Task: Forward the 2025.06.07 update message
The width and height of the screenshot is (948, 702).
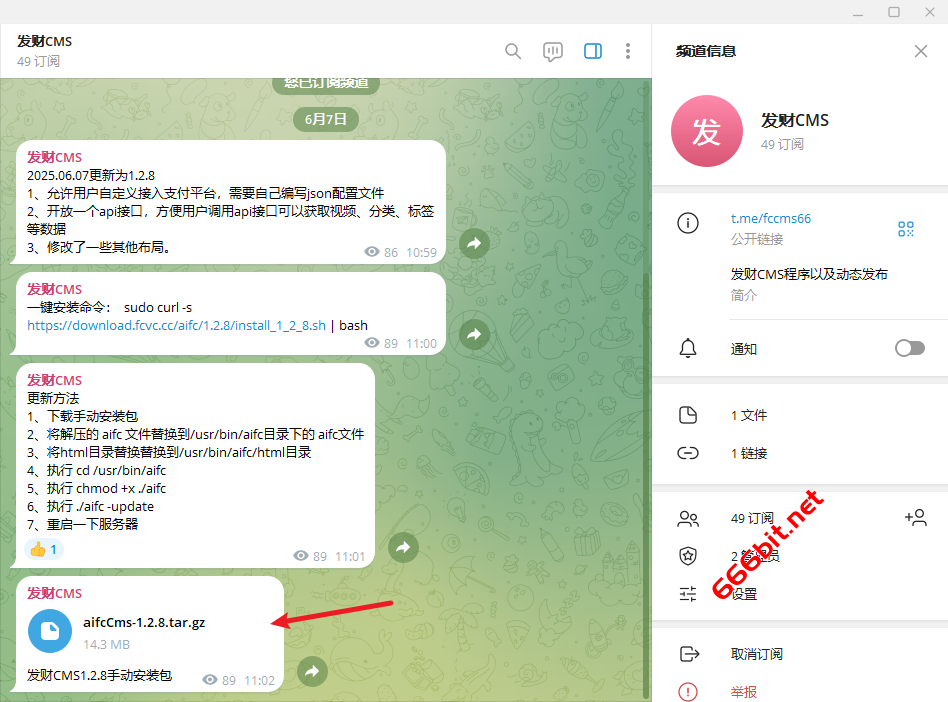Action: click(x=475, y=243)
